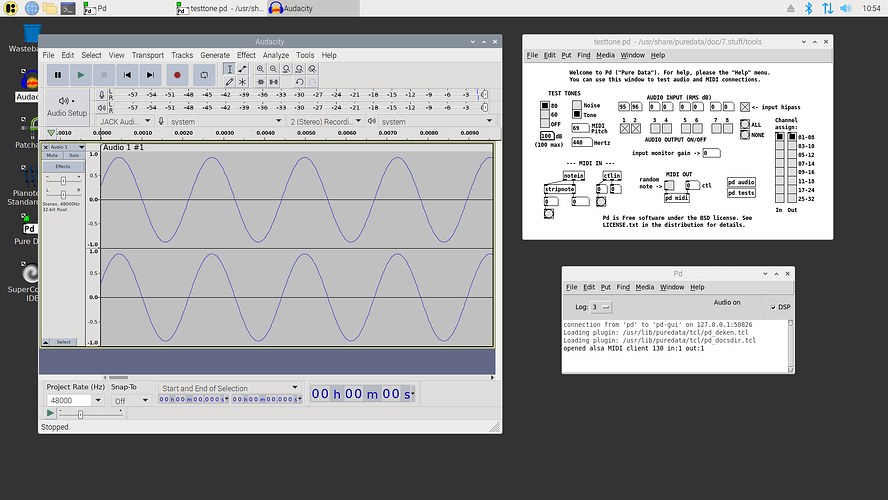Choose the Selection tool (I-beam)
This screenshot has height=500, width=888.
pos(229,69)
